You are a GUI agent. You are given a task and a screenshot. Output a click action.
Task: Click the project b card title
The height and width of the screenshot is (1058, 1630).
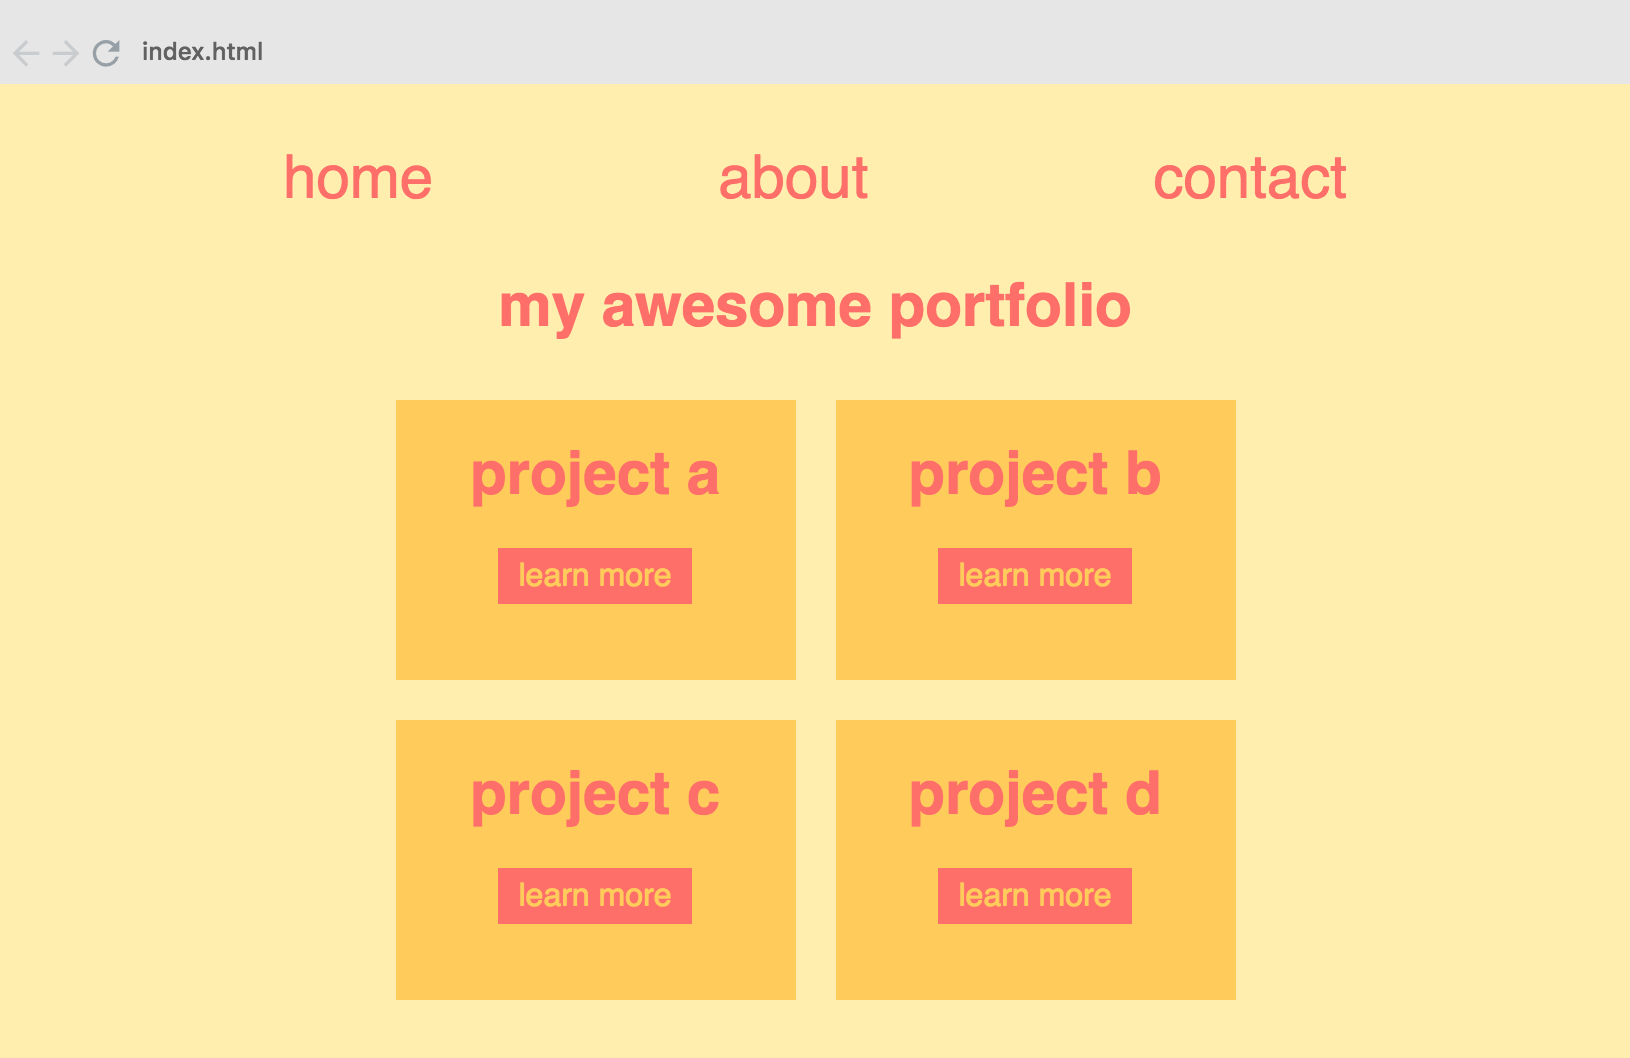pos(1035,475)
